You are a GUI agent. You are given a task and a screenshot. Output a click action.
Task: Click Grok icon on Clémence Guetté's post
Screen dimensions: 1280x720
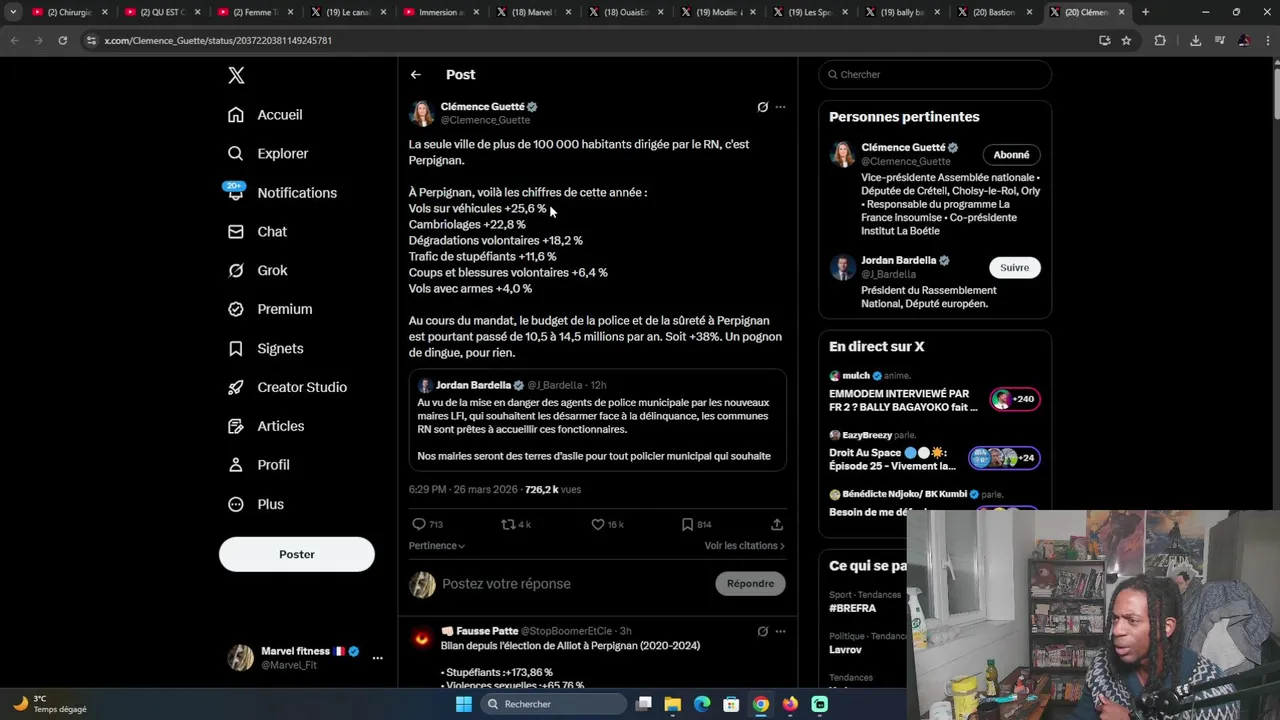point(762,107)
